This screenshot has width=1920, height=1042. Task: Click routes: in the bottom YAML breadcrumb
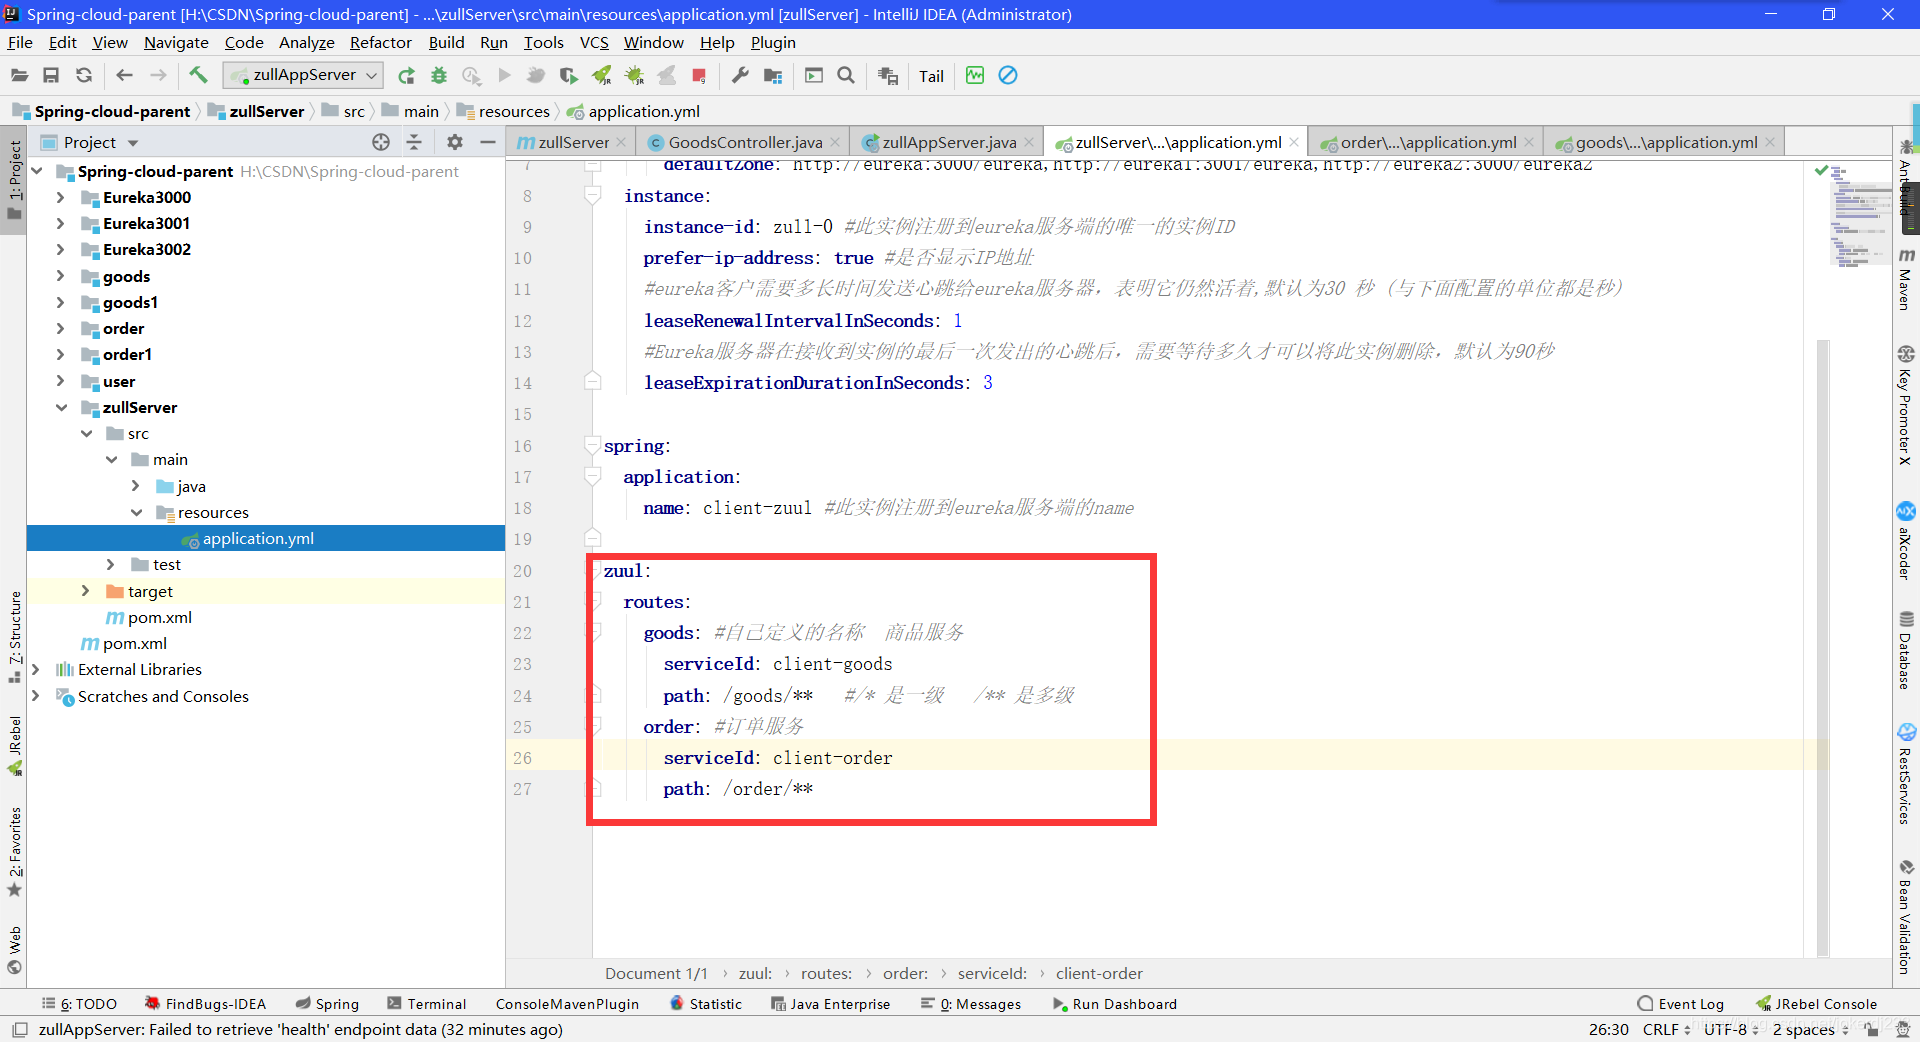(826, 973)
